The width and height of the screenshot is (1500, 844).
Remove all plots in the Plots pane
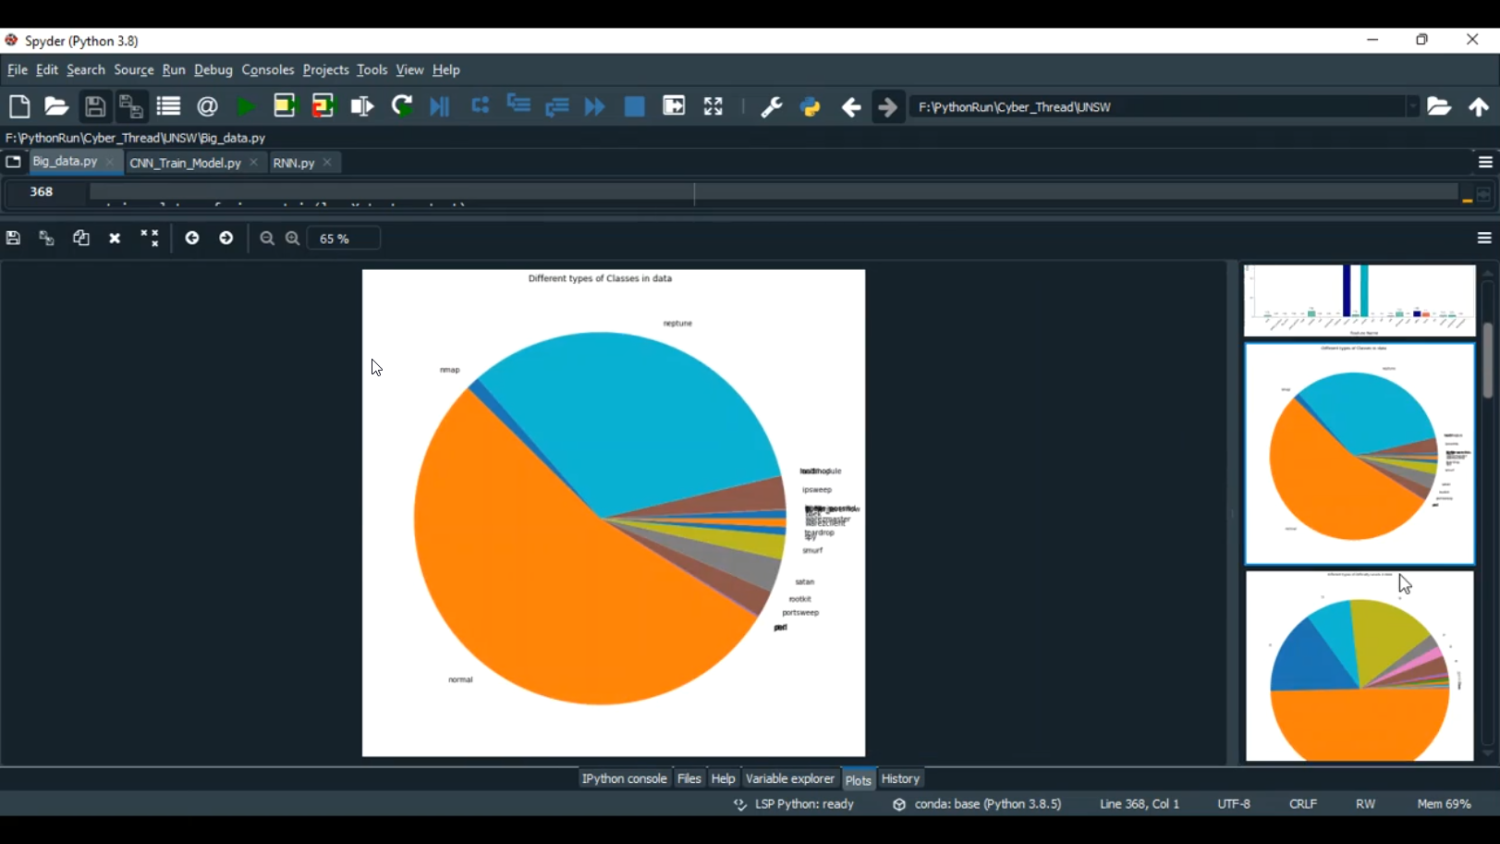(x=150, y=238)
